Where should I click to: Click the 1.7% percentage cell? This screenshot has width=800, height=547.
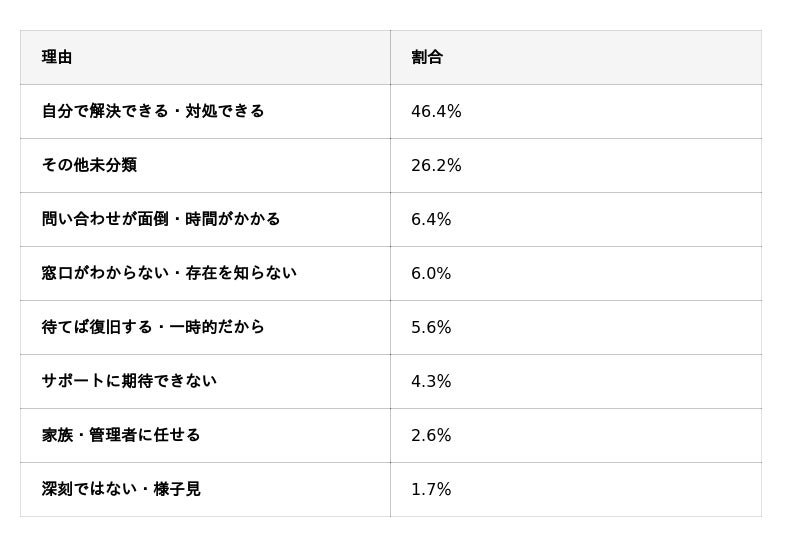pyautogui.click(x=431, y=490)
